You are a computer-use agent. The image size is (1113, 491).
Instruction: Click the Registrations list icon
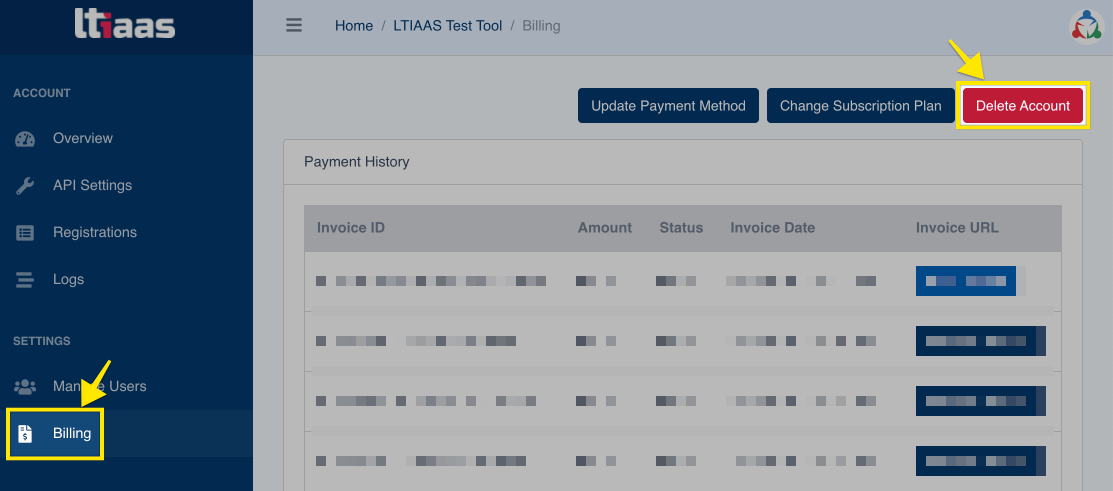pos(25,233)
